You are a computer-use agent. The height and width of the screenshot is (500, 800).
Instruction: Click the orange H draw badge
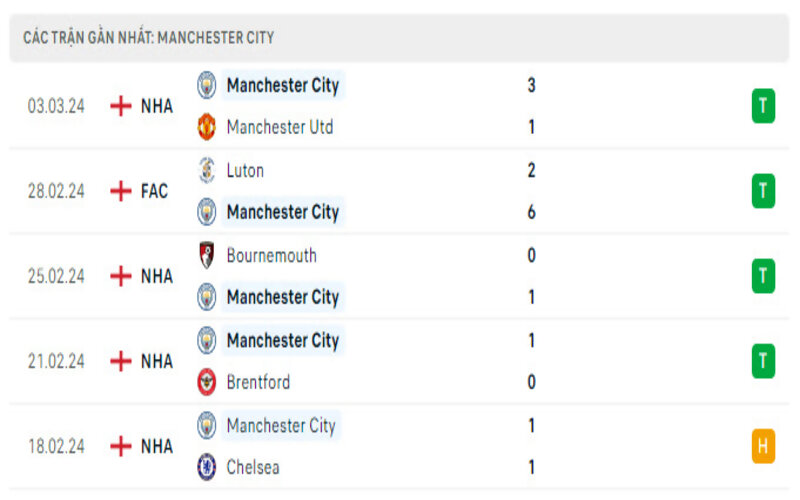pos(763,446)
